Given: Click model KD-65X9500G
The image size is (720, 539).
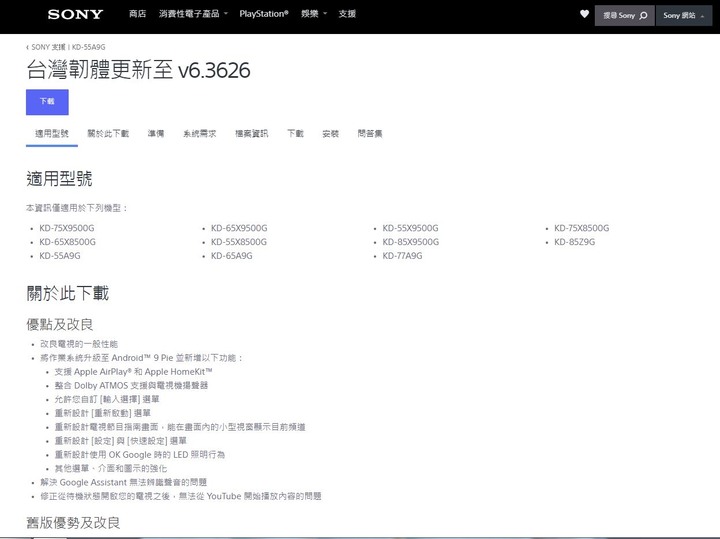Looking at the screenshot, I should point(239,228).
